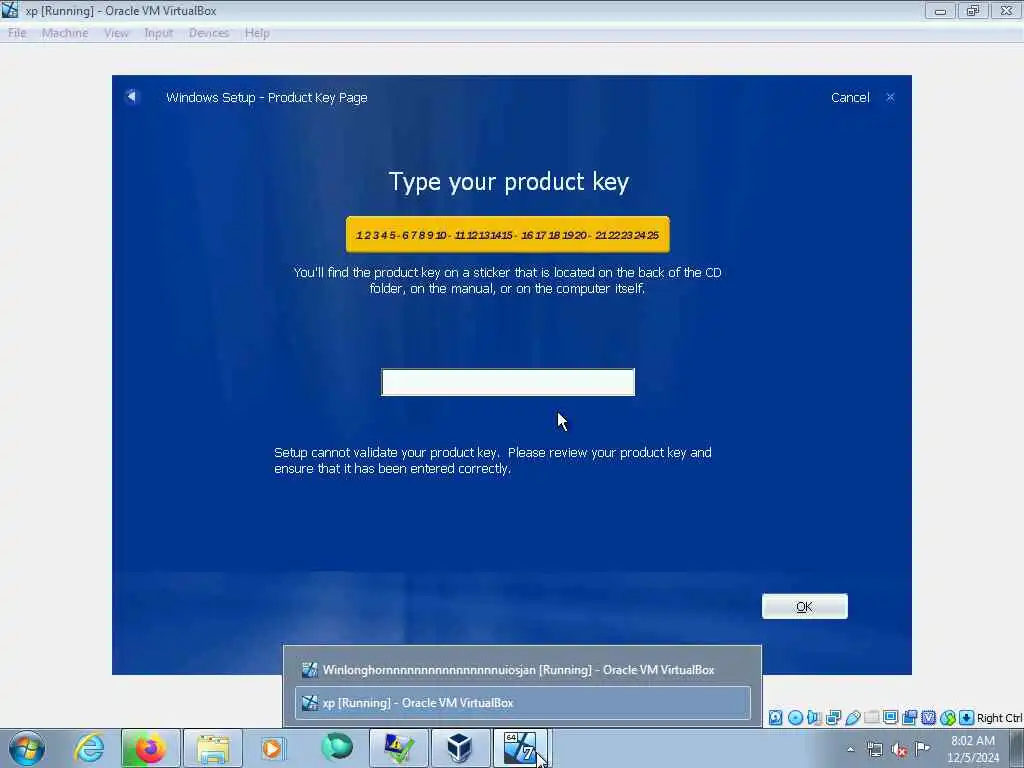The width and height of the screenshot is (1024, 768).
Task: Launch Internet Explorer from taskbar
Action: (89, 748)
